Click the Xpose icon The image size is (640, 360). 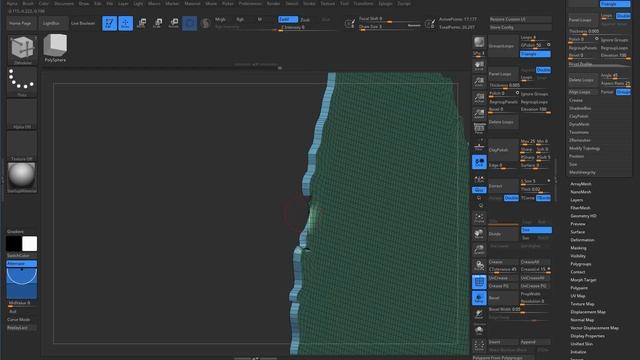click(x=479, y=345)
